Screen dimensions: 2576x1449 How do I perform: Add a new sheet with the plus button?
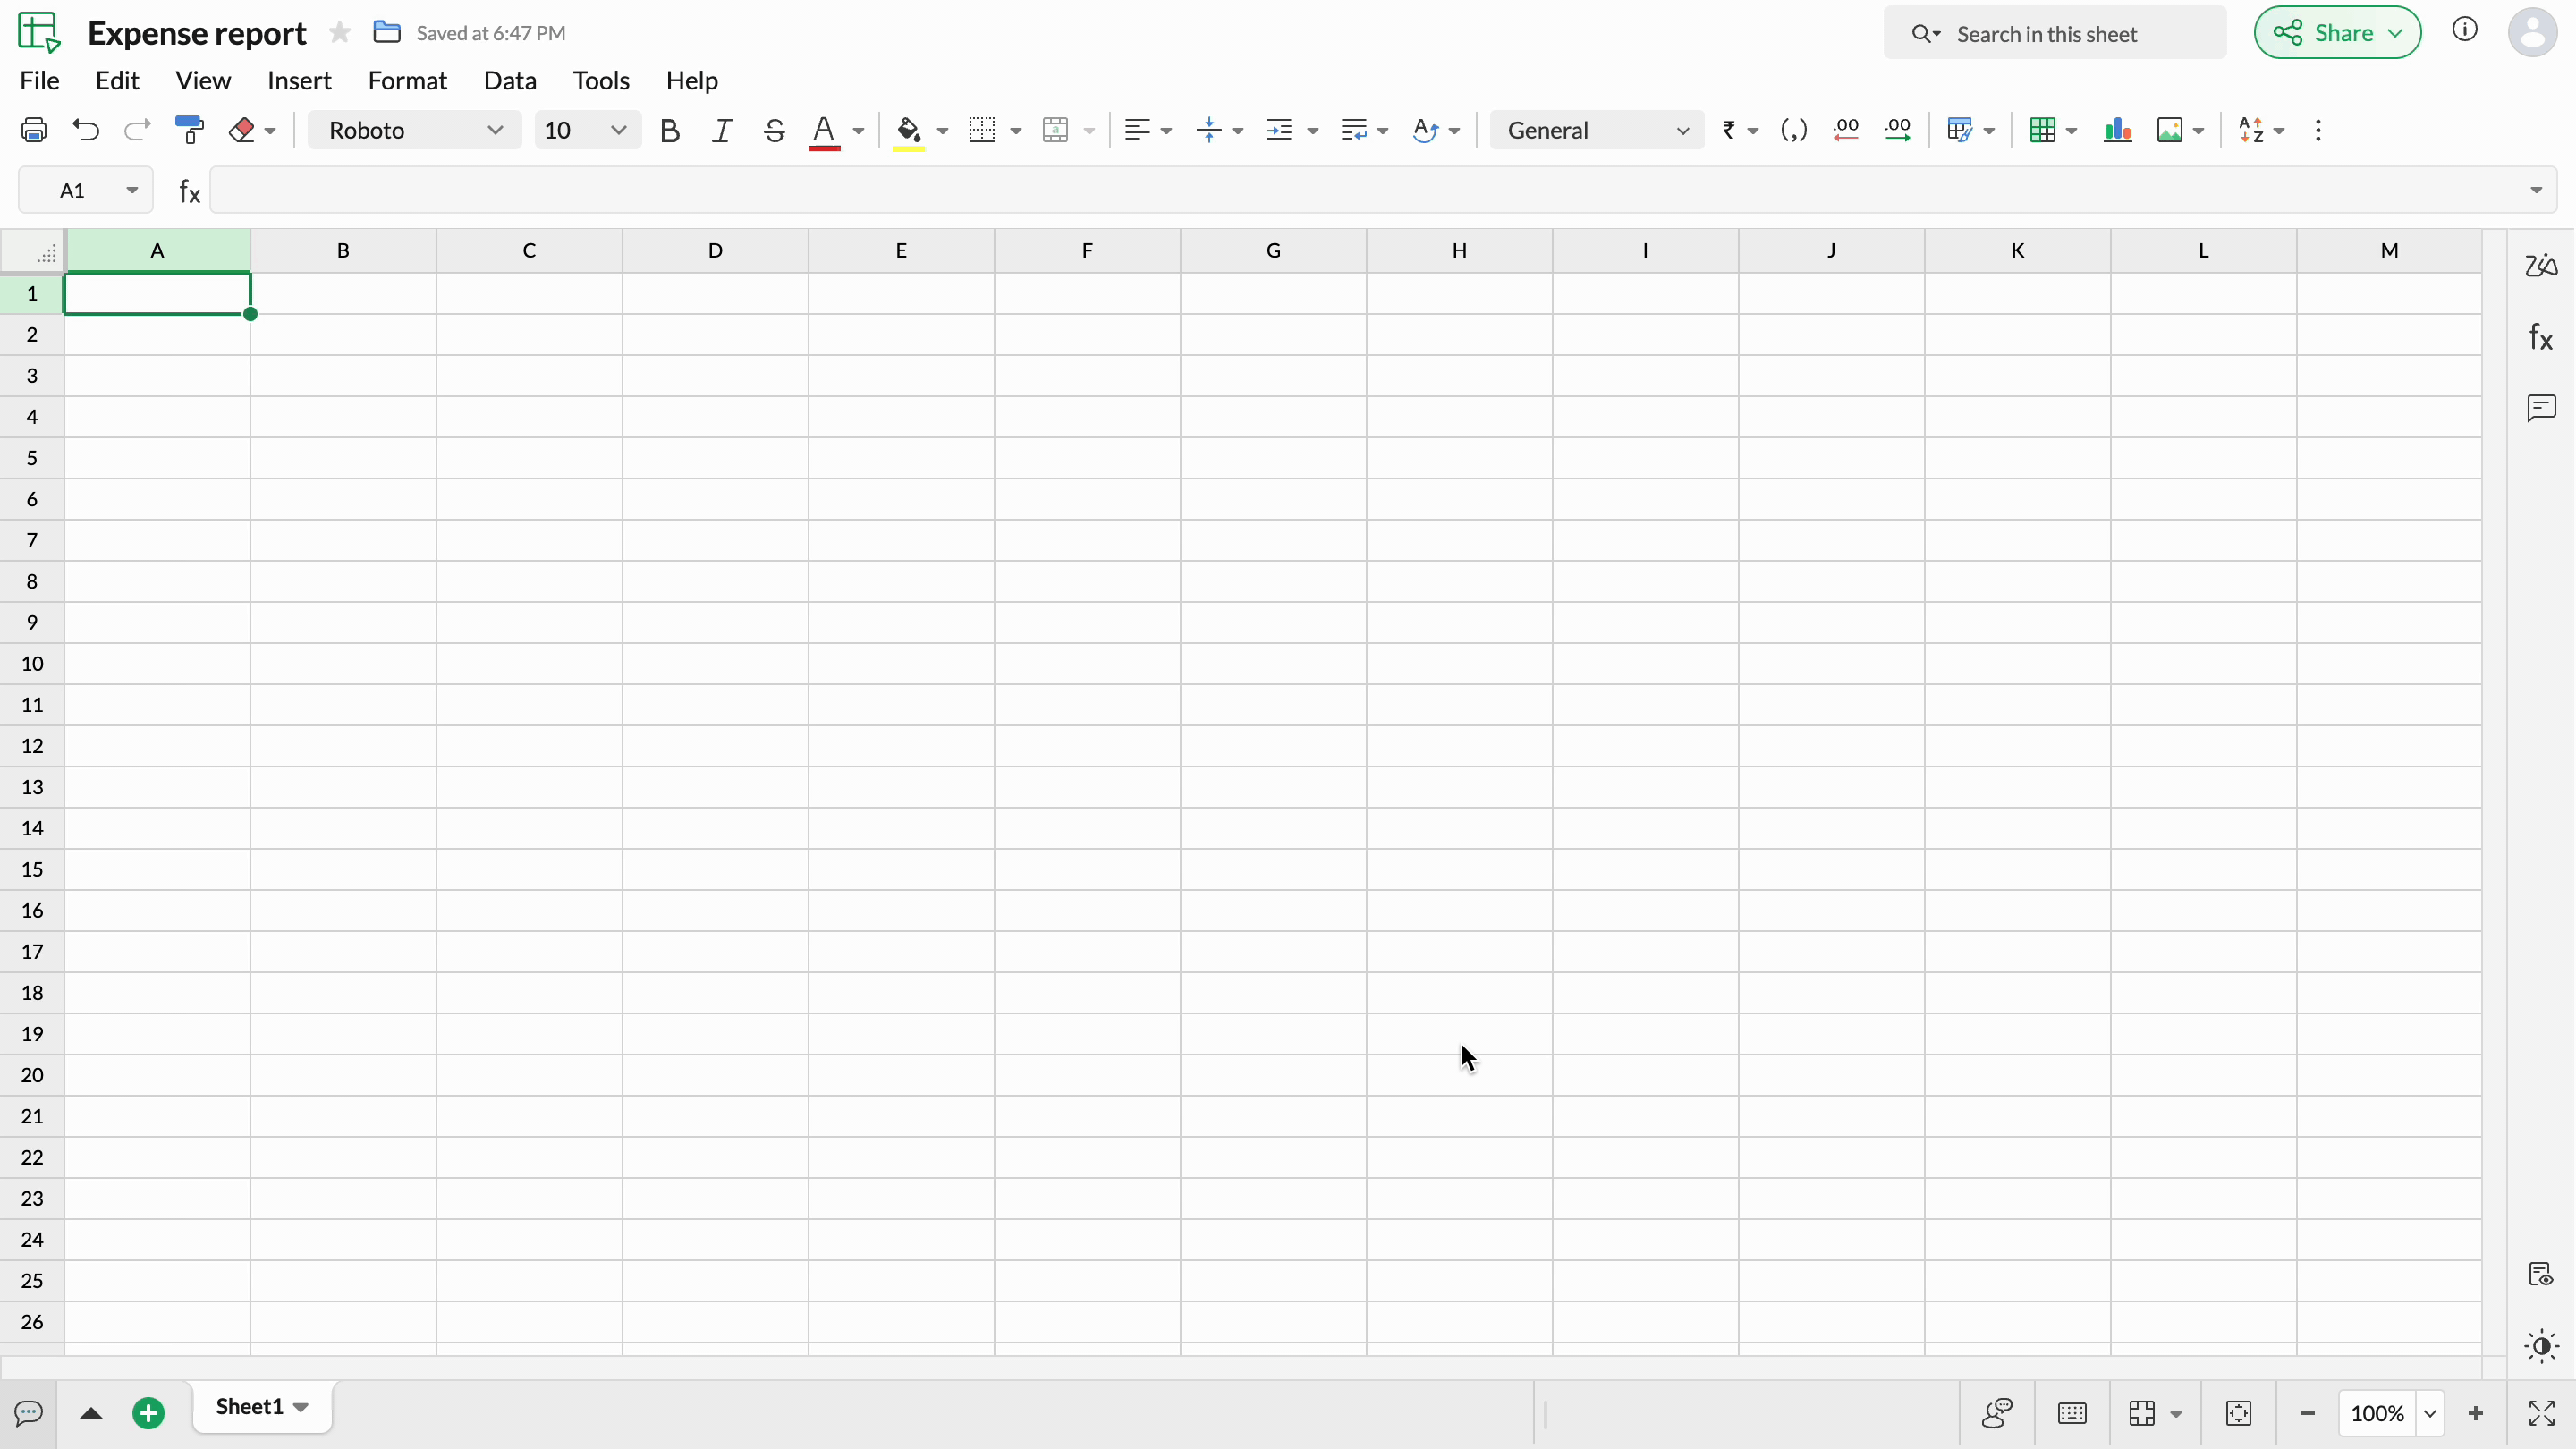pos(148,1413)
